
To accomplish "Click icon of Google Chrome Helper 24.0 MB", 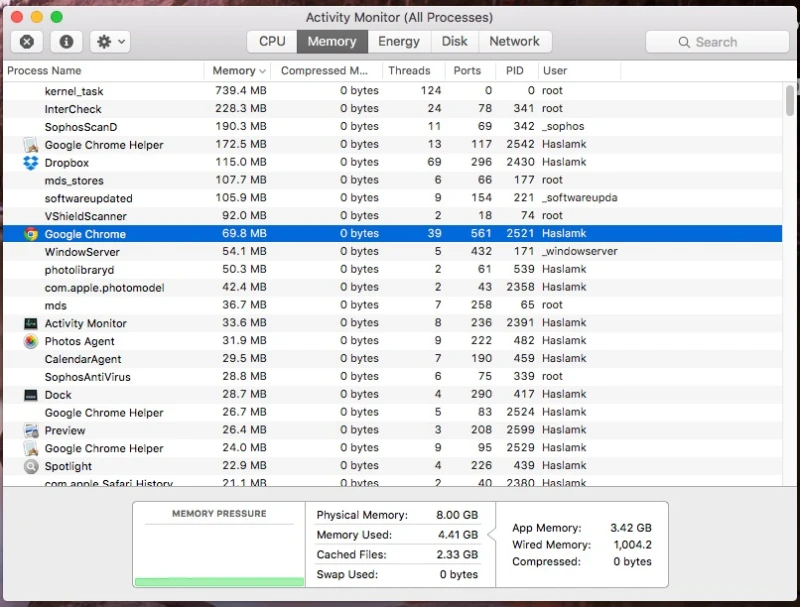I will click(x=31, y=448).
